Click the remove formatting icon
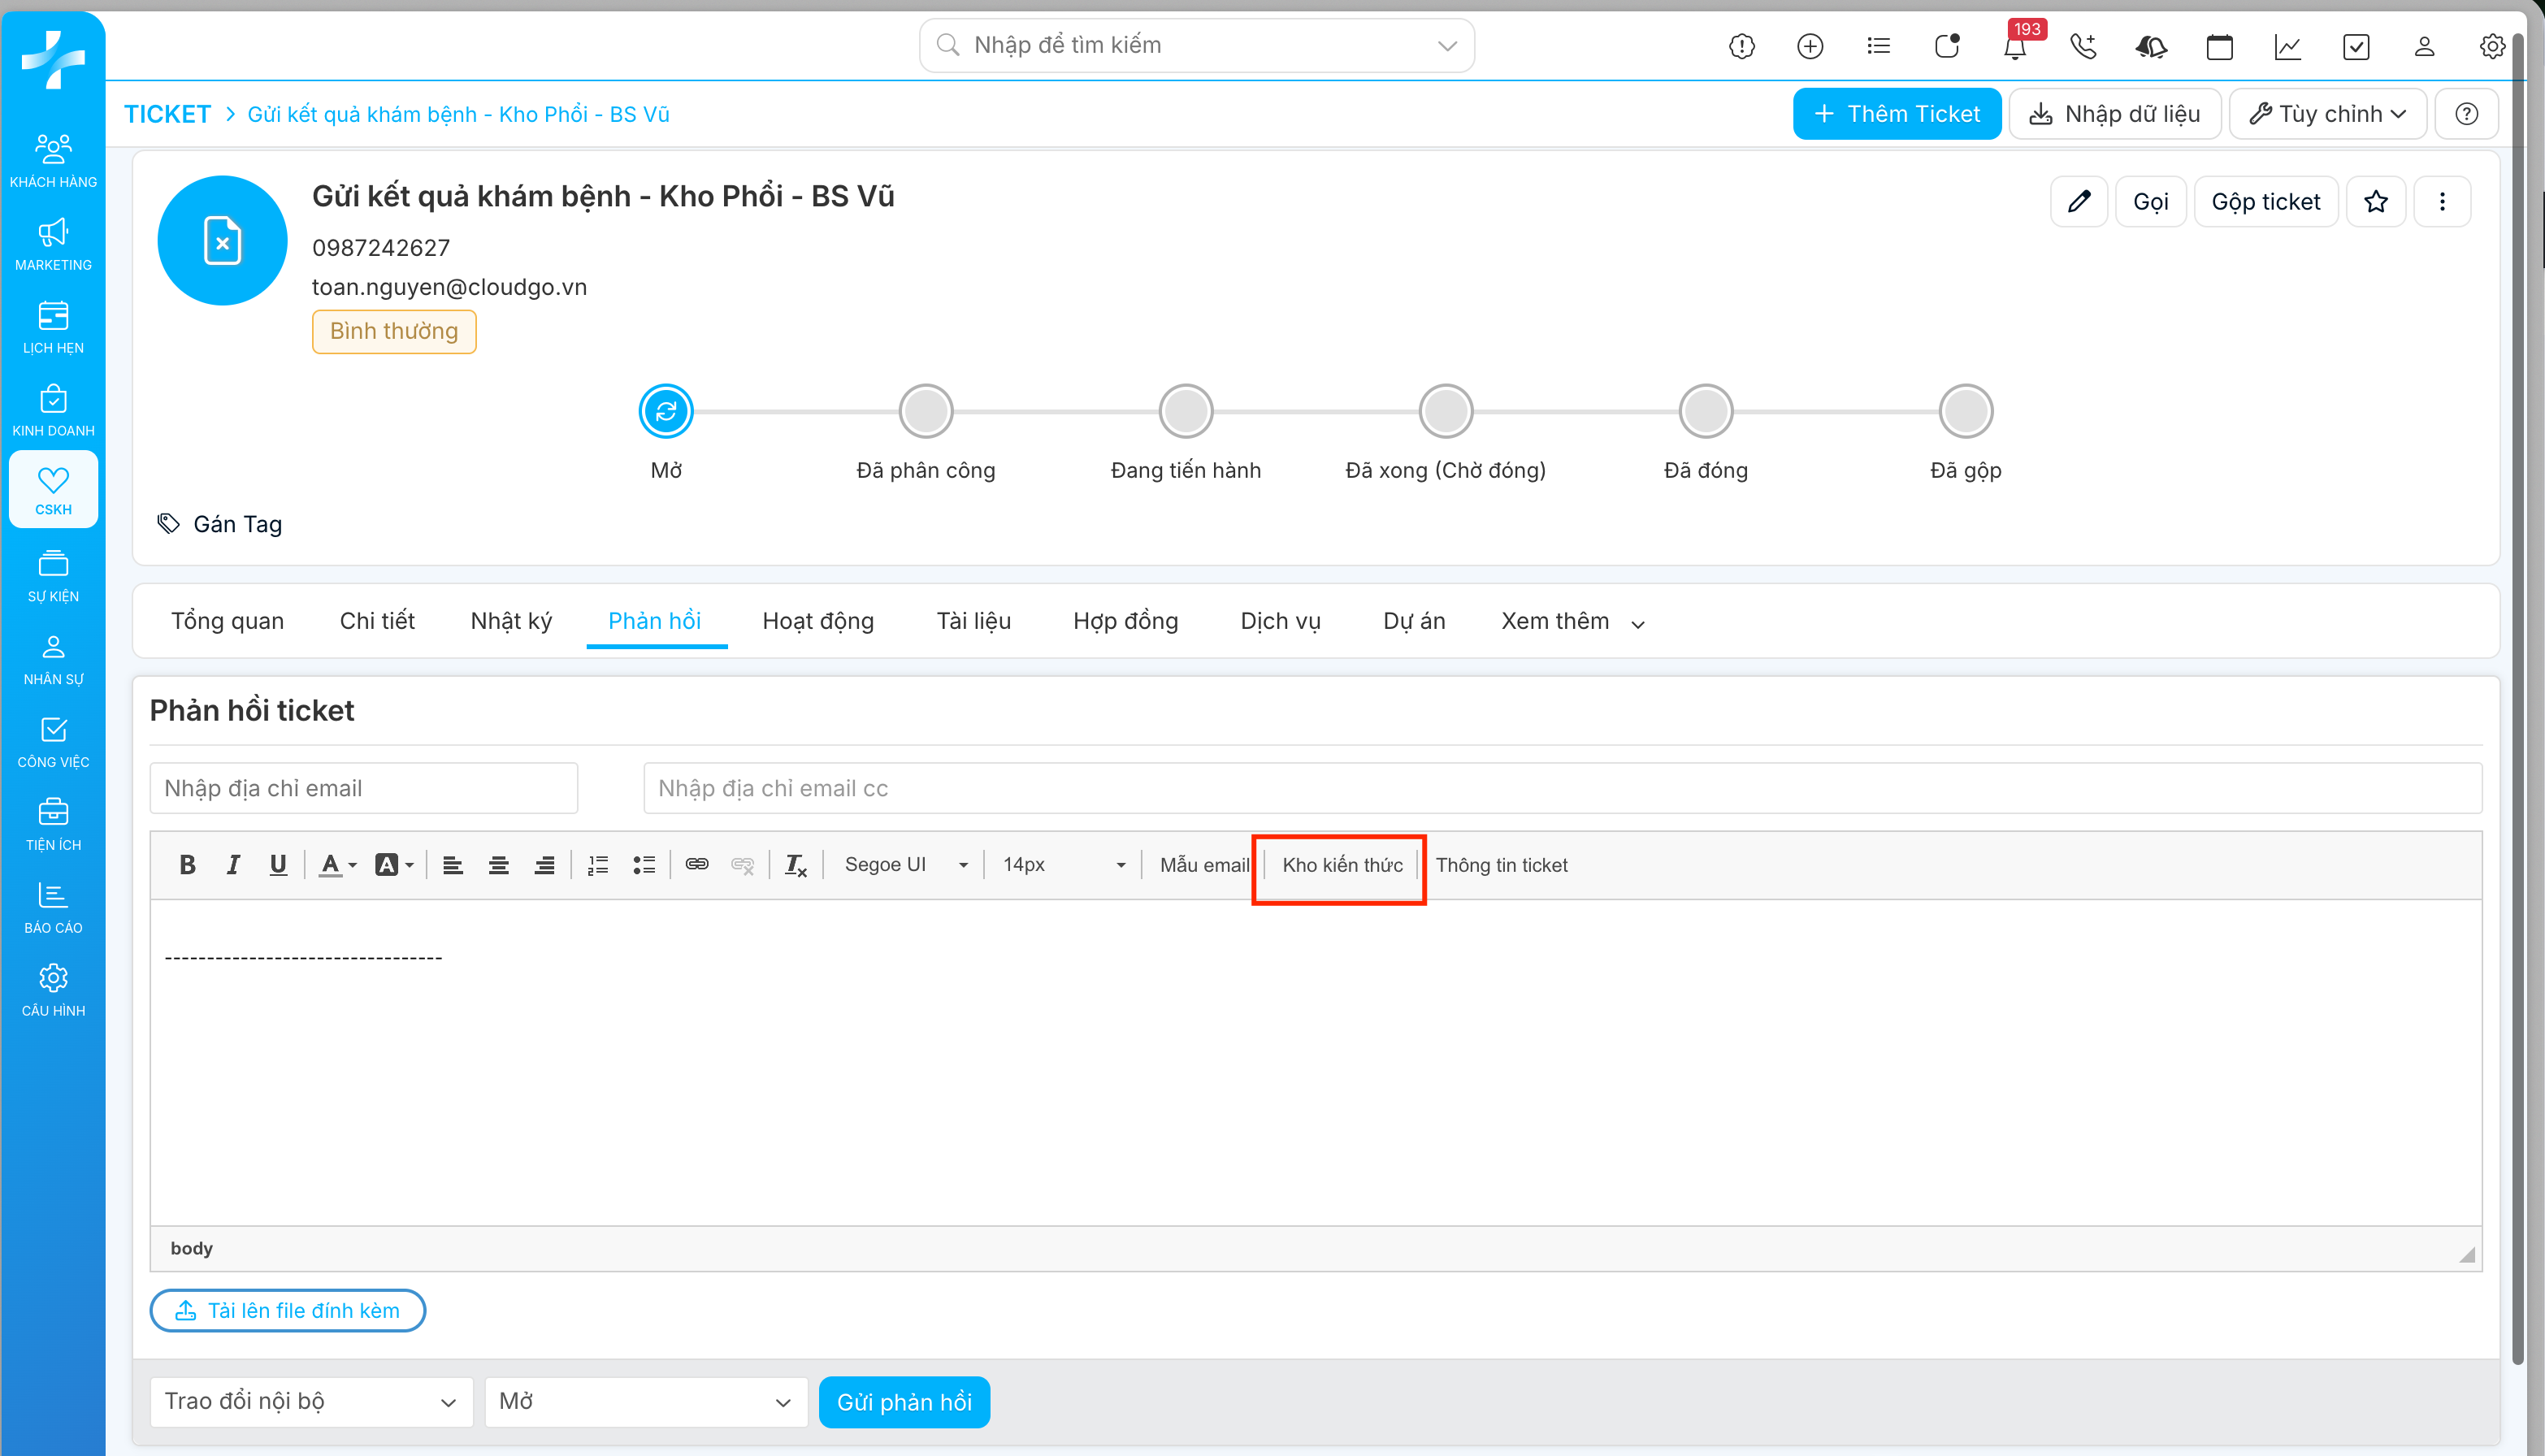 tap(795, 865)
